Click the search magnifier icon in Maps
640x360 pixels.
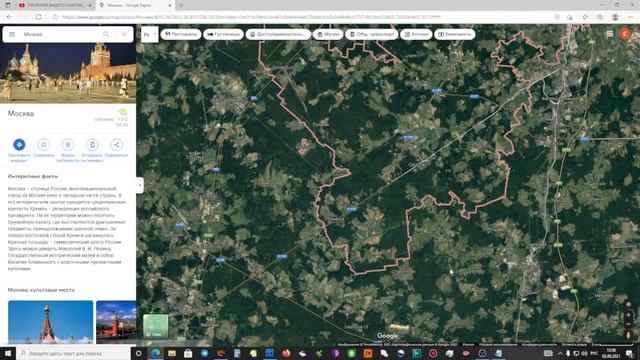106,34
